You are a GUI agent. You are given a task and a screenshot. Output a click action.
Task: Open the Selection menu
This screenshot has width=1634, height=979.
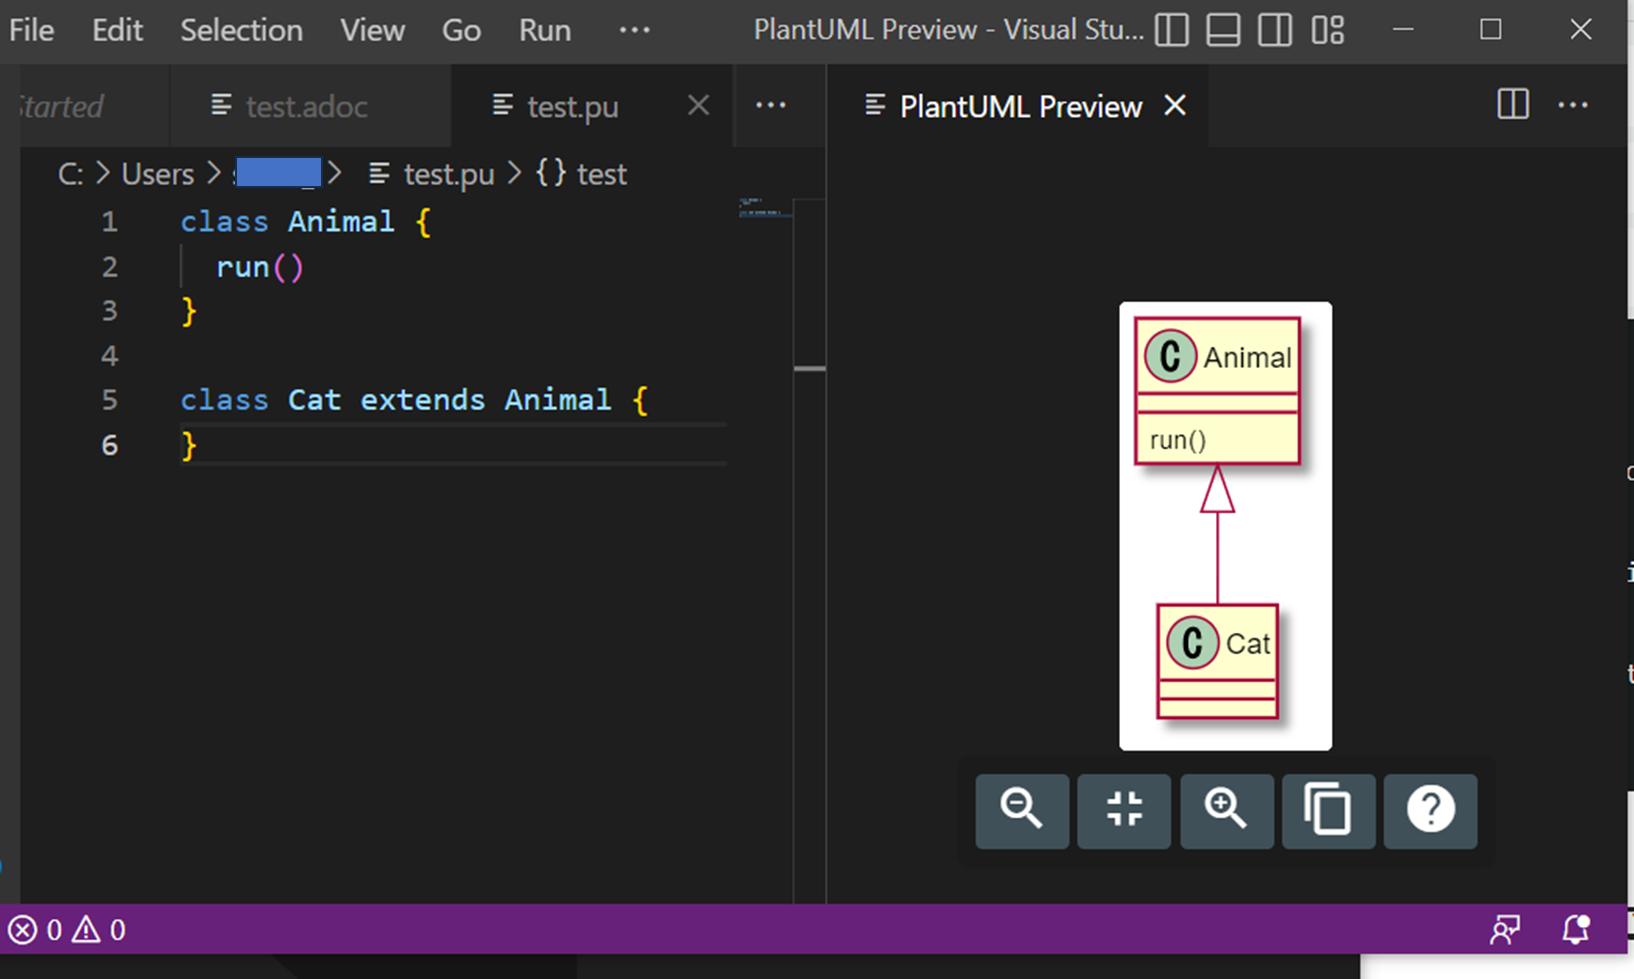[241, 30]
